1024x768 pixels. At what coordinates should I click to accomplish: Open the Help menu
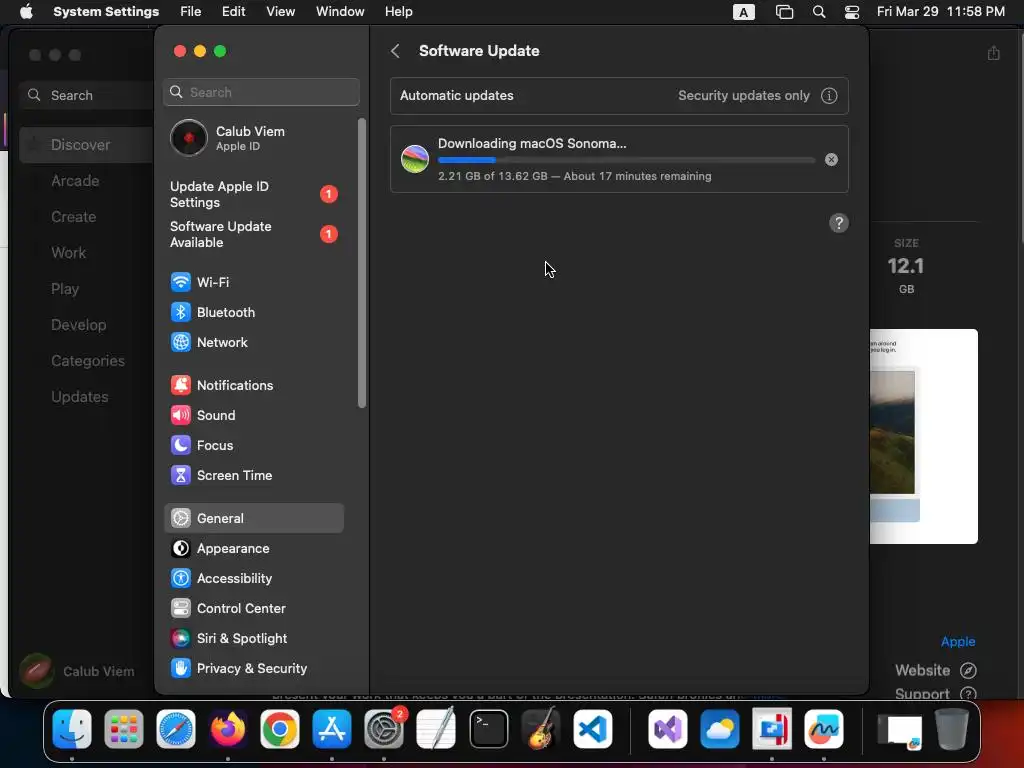click(398, 12)
